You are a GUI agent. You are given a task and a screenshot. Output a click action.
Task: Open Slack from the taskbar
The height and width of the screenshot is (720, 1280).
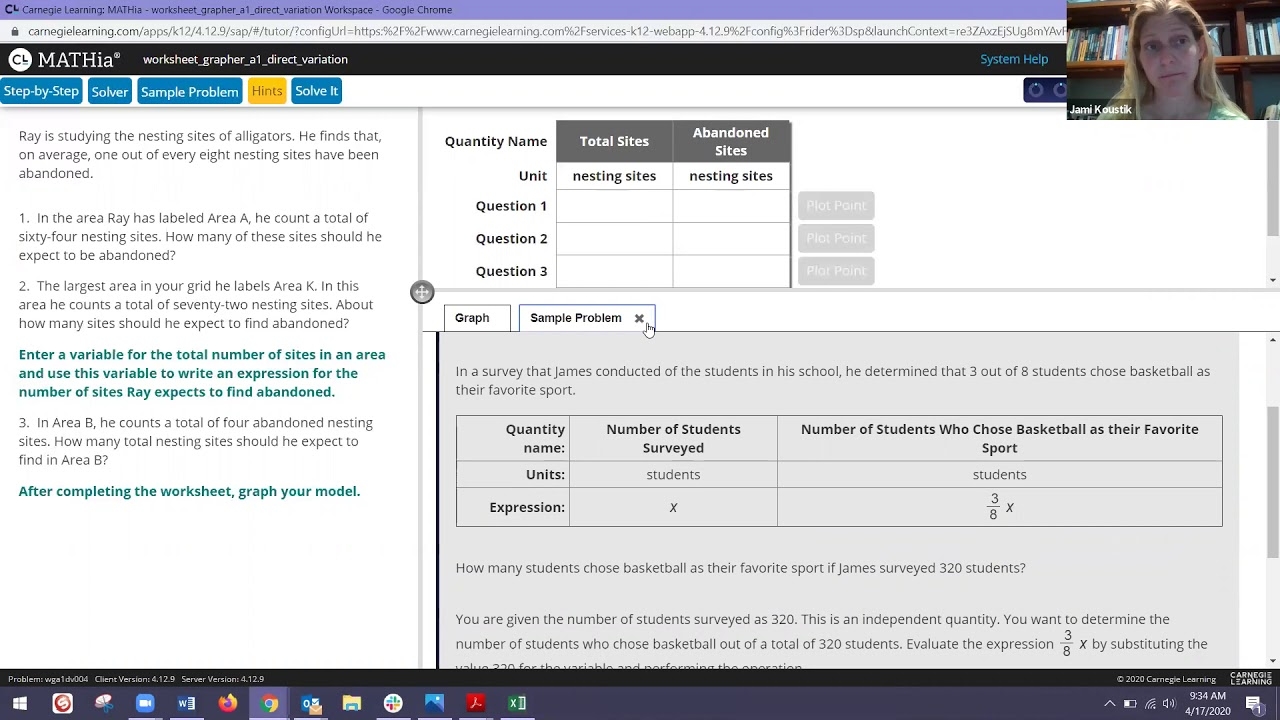point(393,703)
